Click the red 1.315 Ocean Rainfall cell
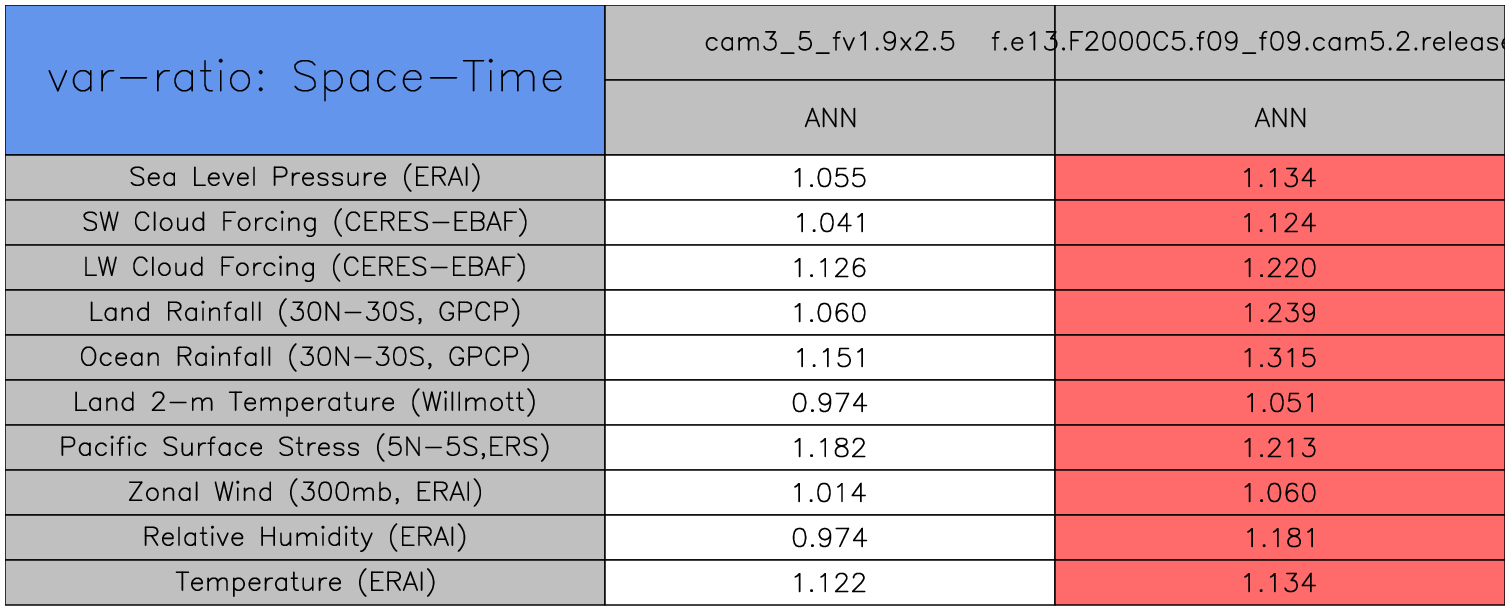The width and height of the screenshot is (1510, 611). click(x=1280, y=358)
